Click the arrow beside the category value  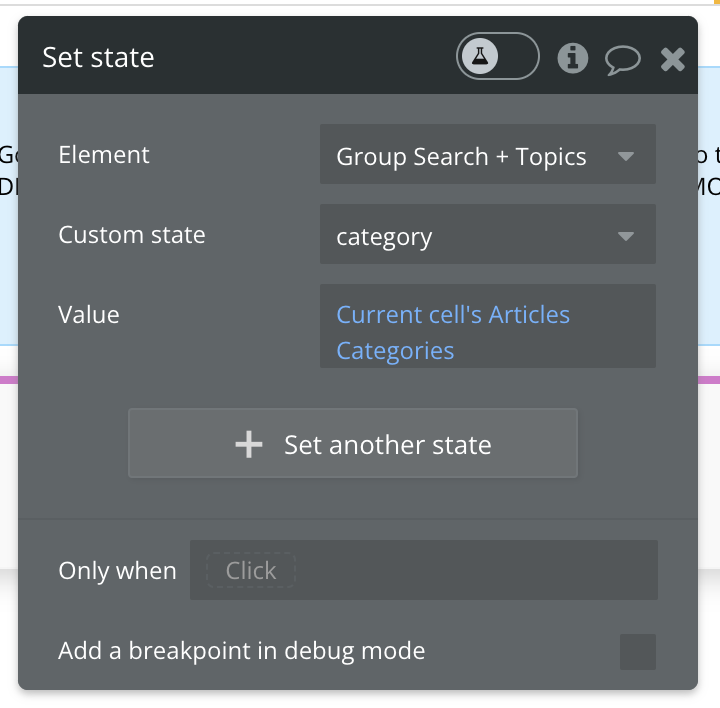[x=626, y=236]
